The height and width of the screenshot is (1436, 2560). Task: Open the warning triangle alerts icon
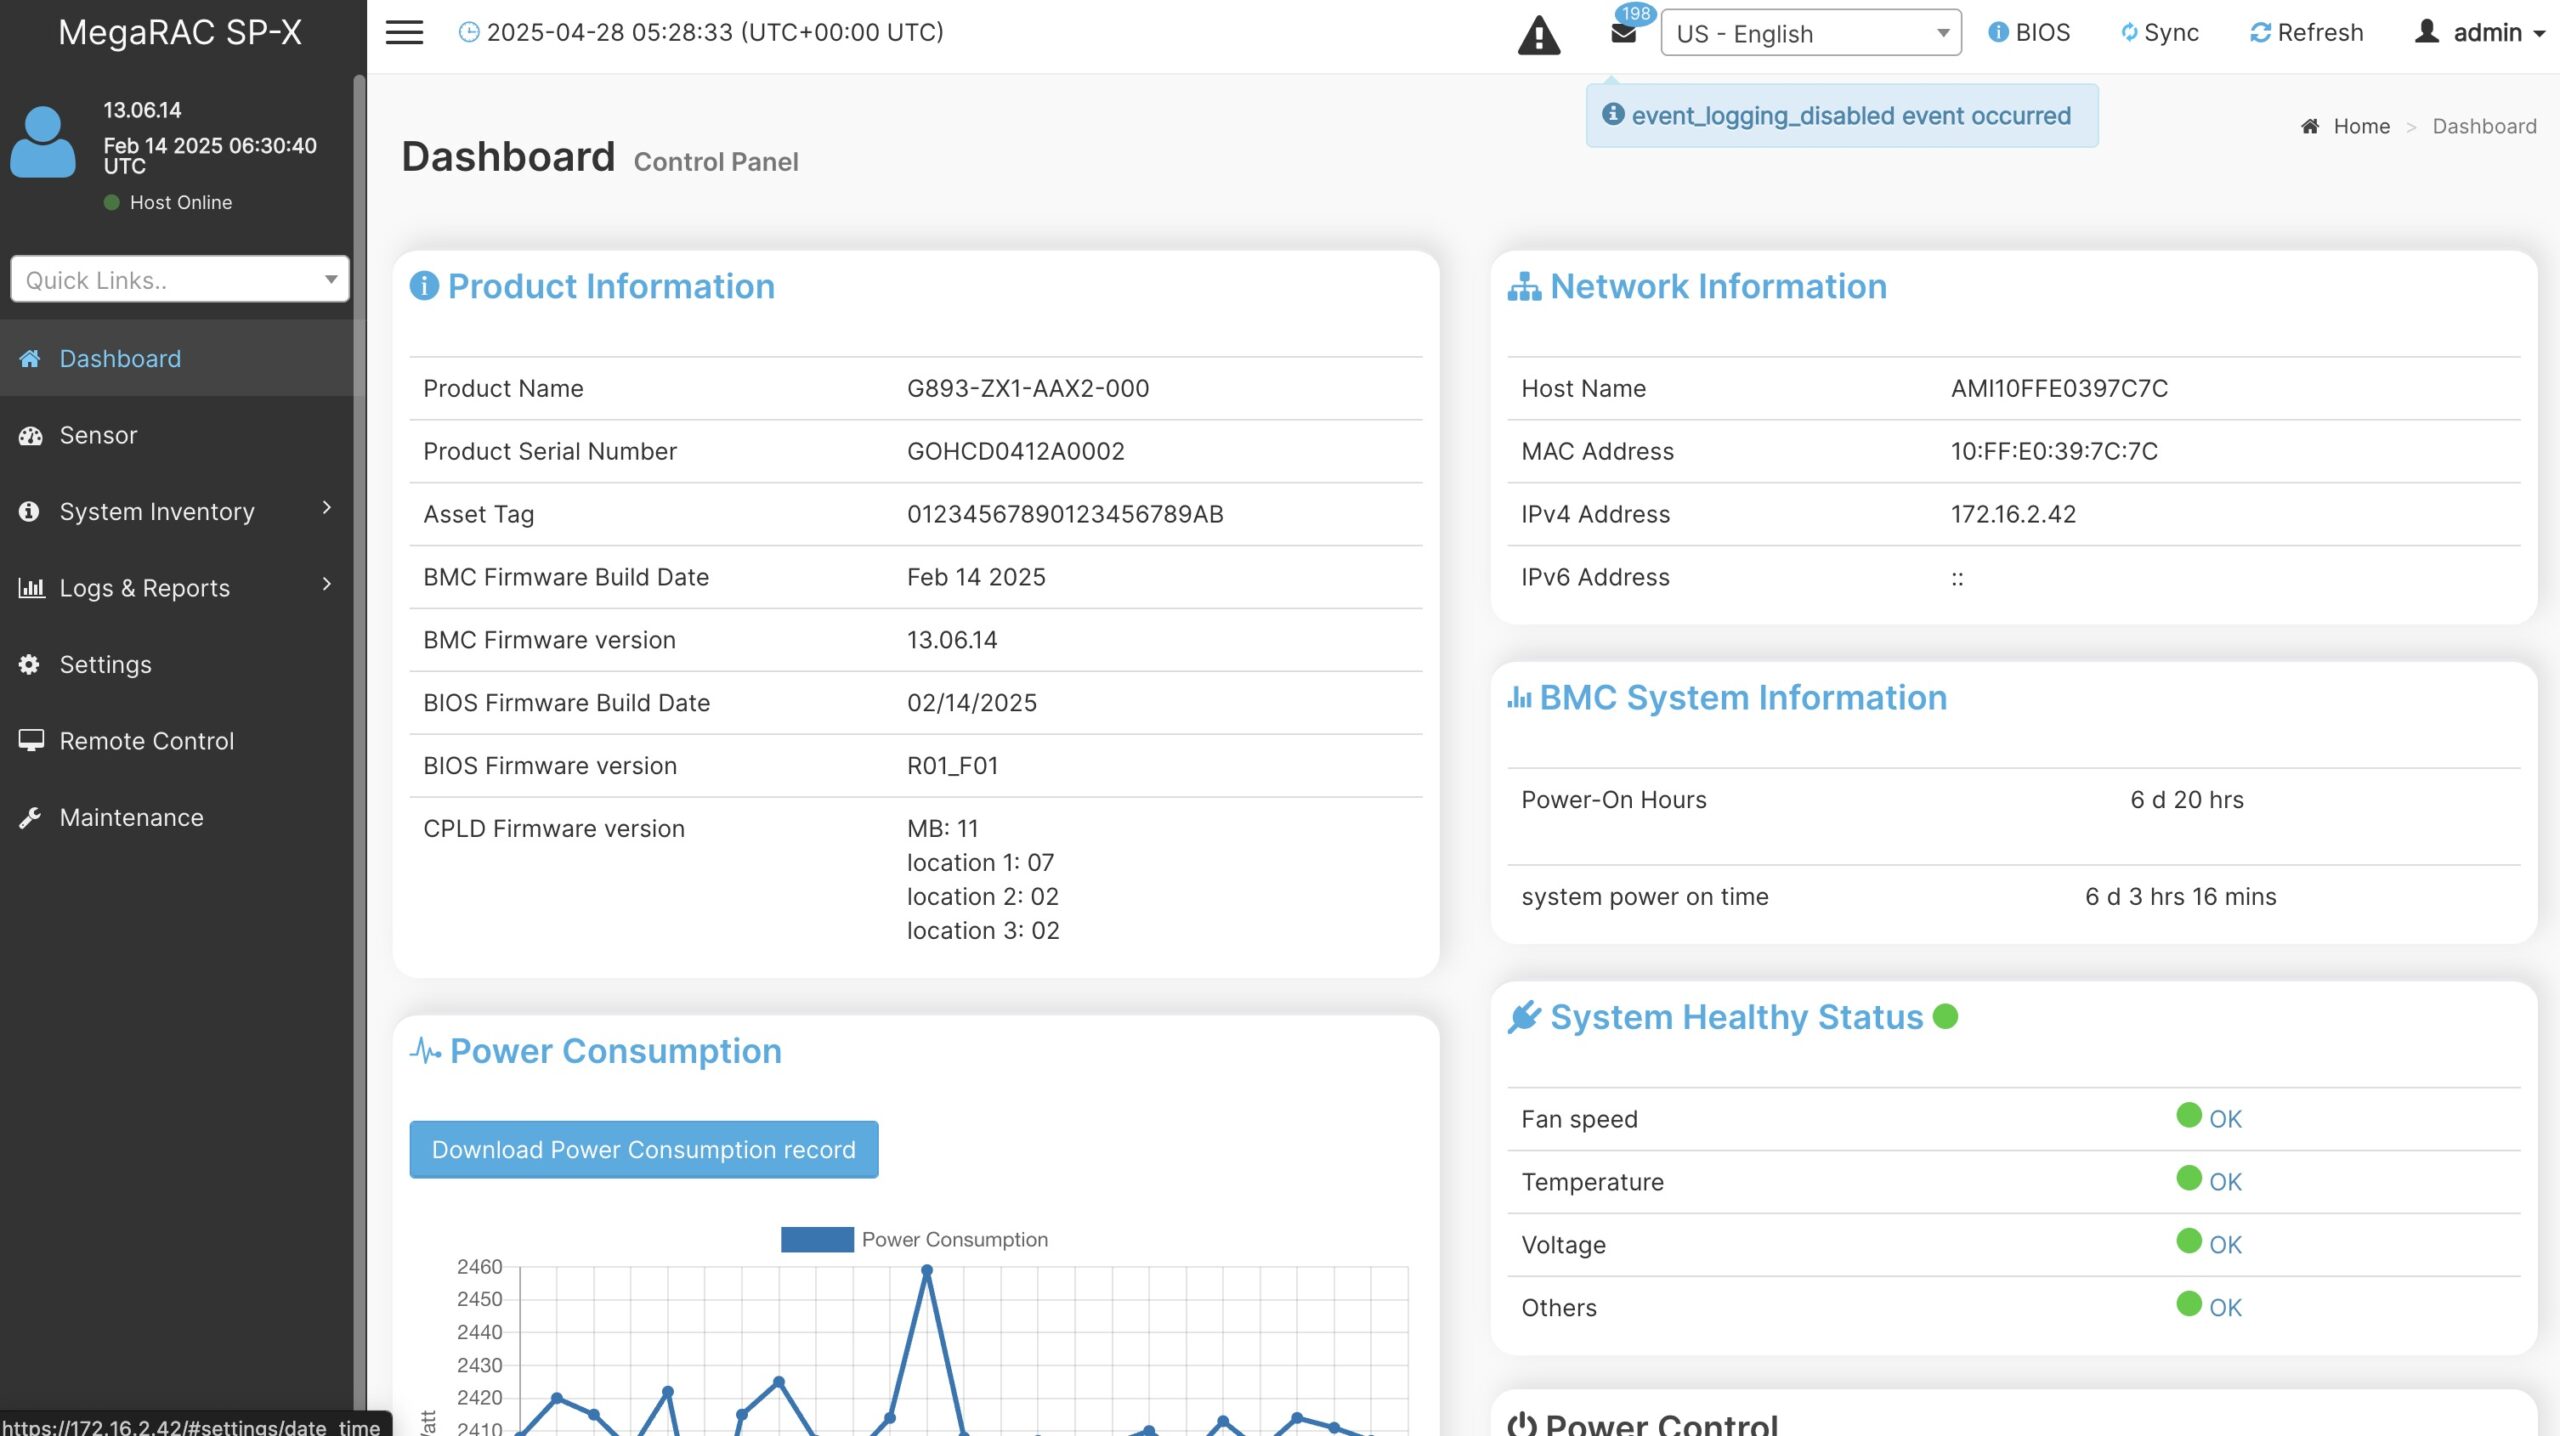(1538, 35)
